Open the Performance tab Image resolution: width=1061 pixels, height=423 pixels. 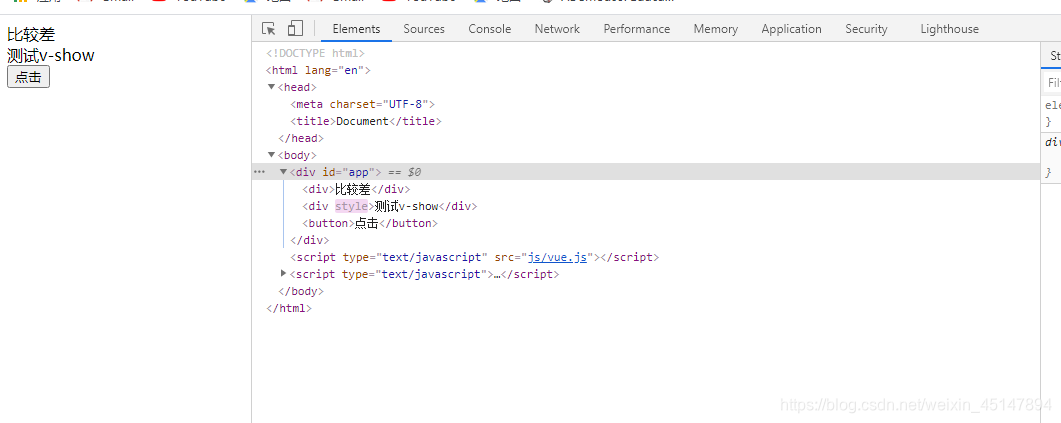click(x=637, y=28)
